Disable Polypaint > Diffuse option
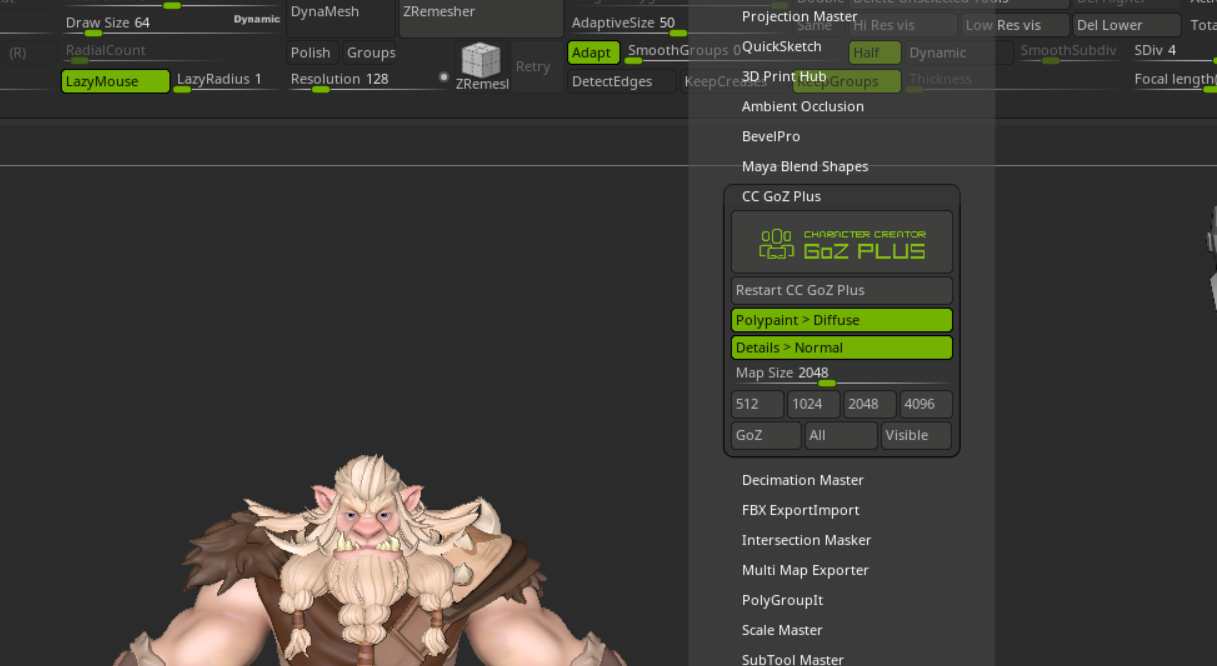Viewport: 1217px width, 666px height. pyautogui.click(x=842, y=320)
